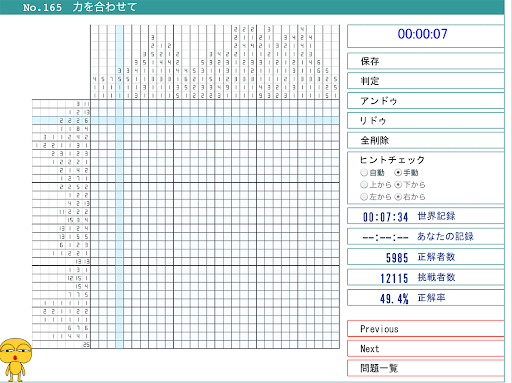Click the first cell of highlighted row
This screenshot has height=383, width=512.
pos(94,120)
